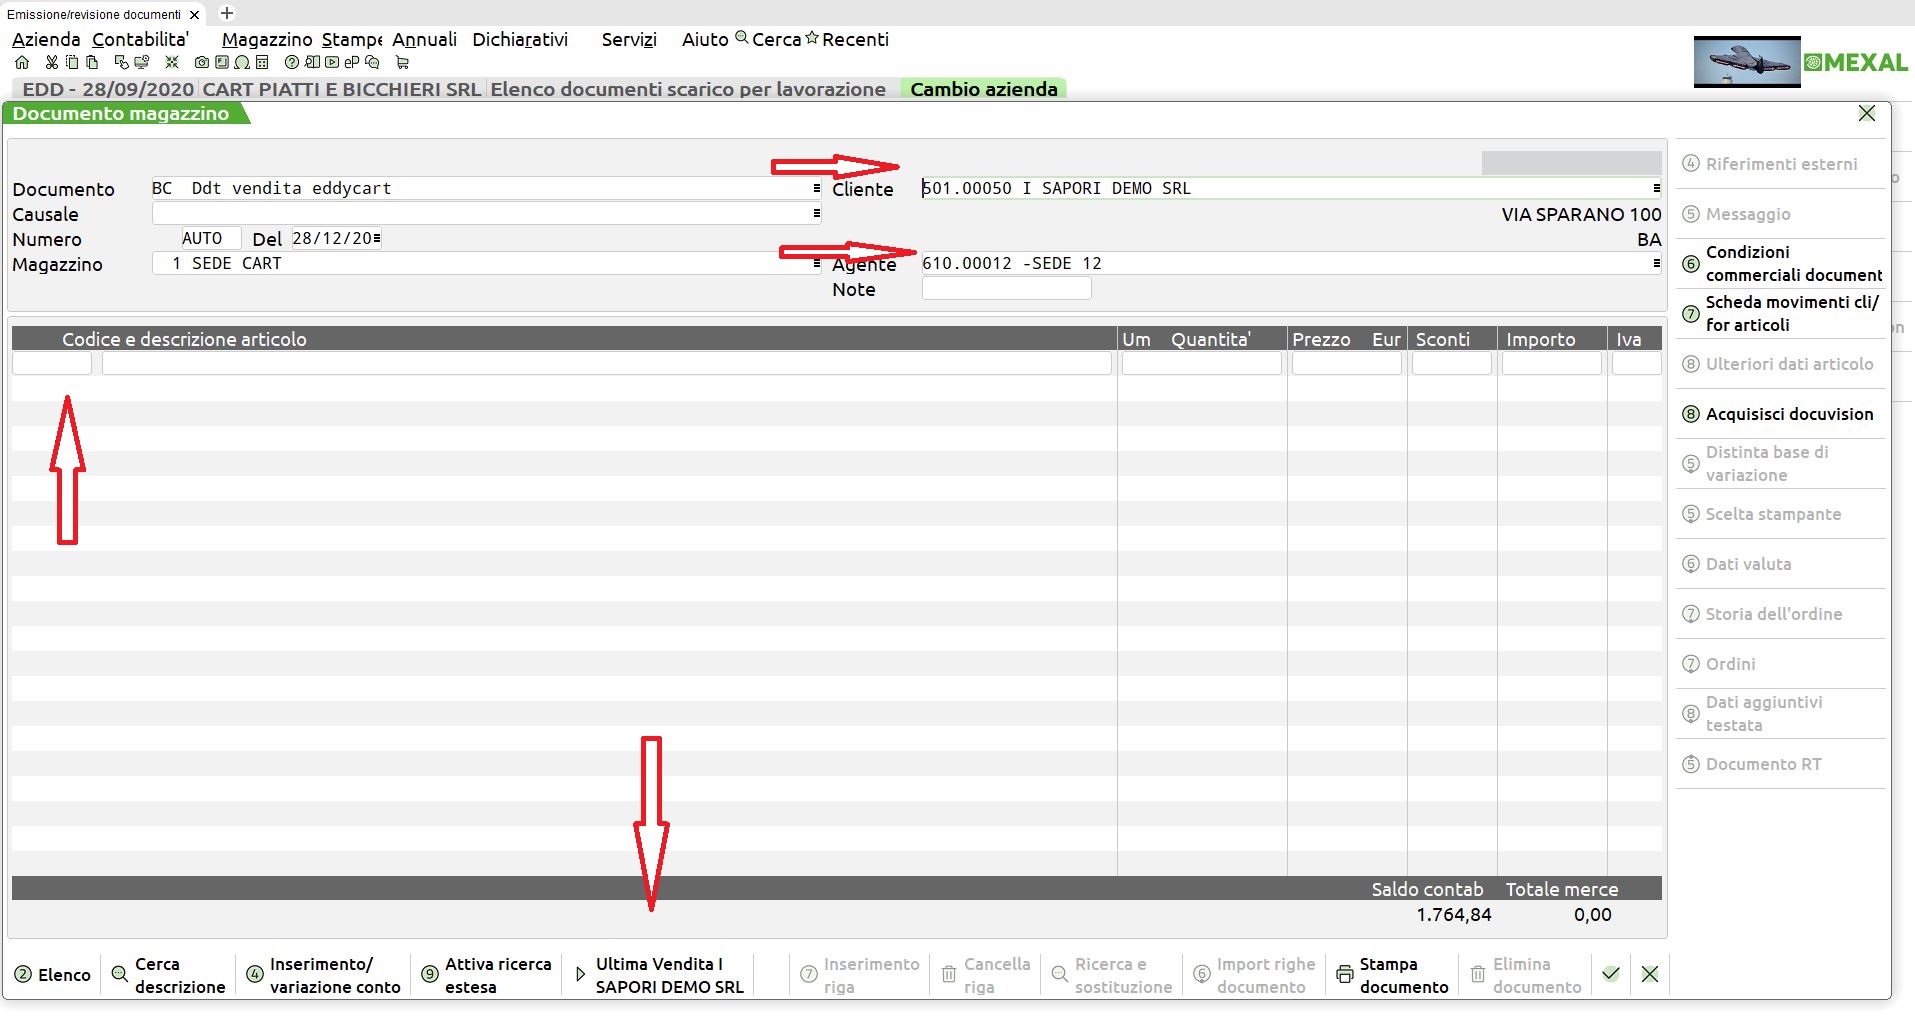1915x1024 pixels.
Task: Click the shopping cart icon
Action: coord(403,62)
